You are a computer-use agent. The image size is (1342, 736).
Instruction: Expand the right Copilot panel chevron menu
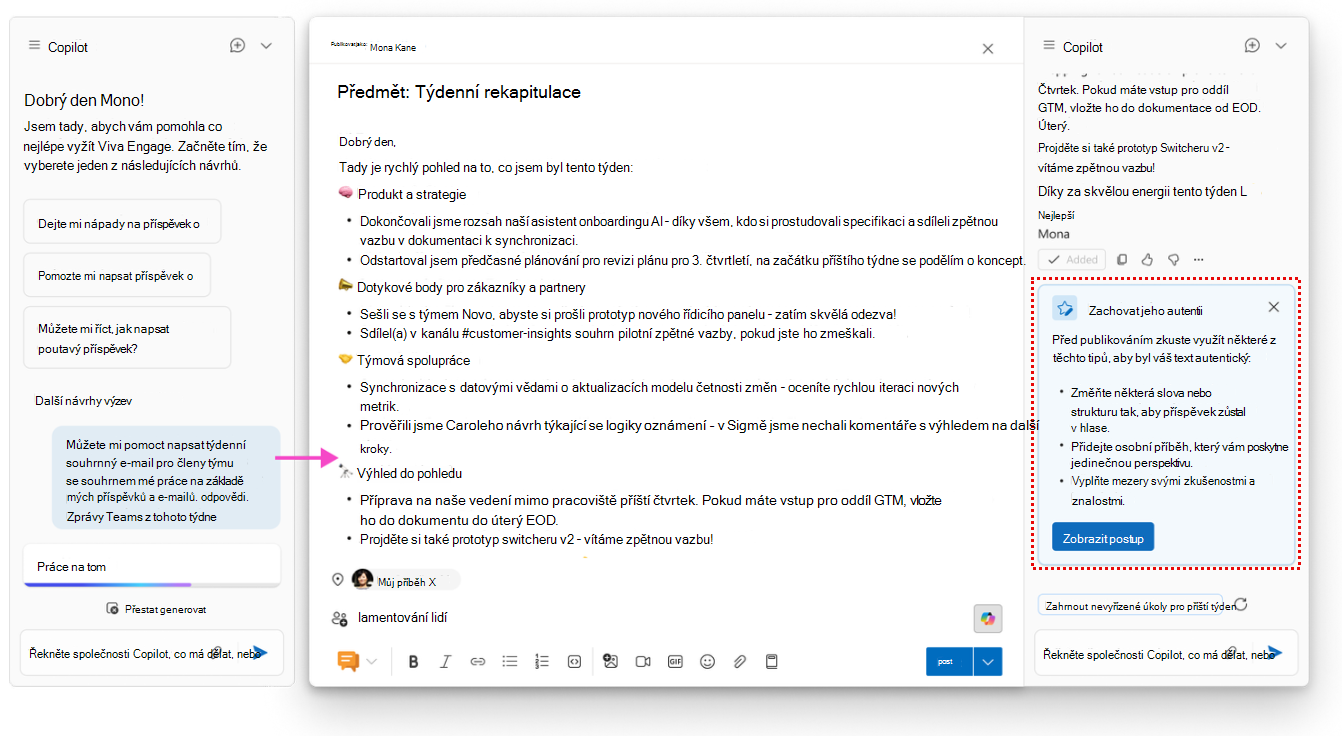click(x=1281, y=46)
